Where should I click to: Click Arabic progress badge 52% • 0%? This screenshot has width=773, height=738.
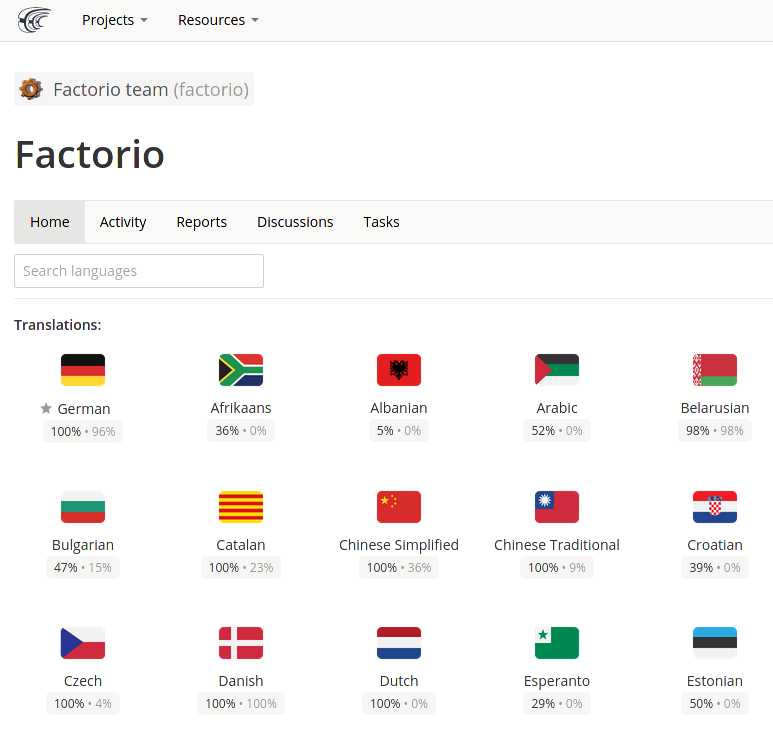pyautogui.click(x=557, y=430)
